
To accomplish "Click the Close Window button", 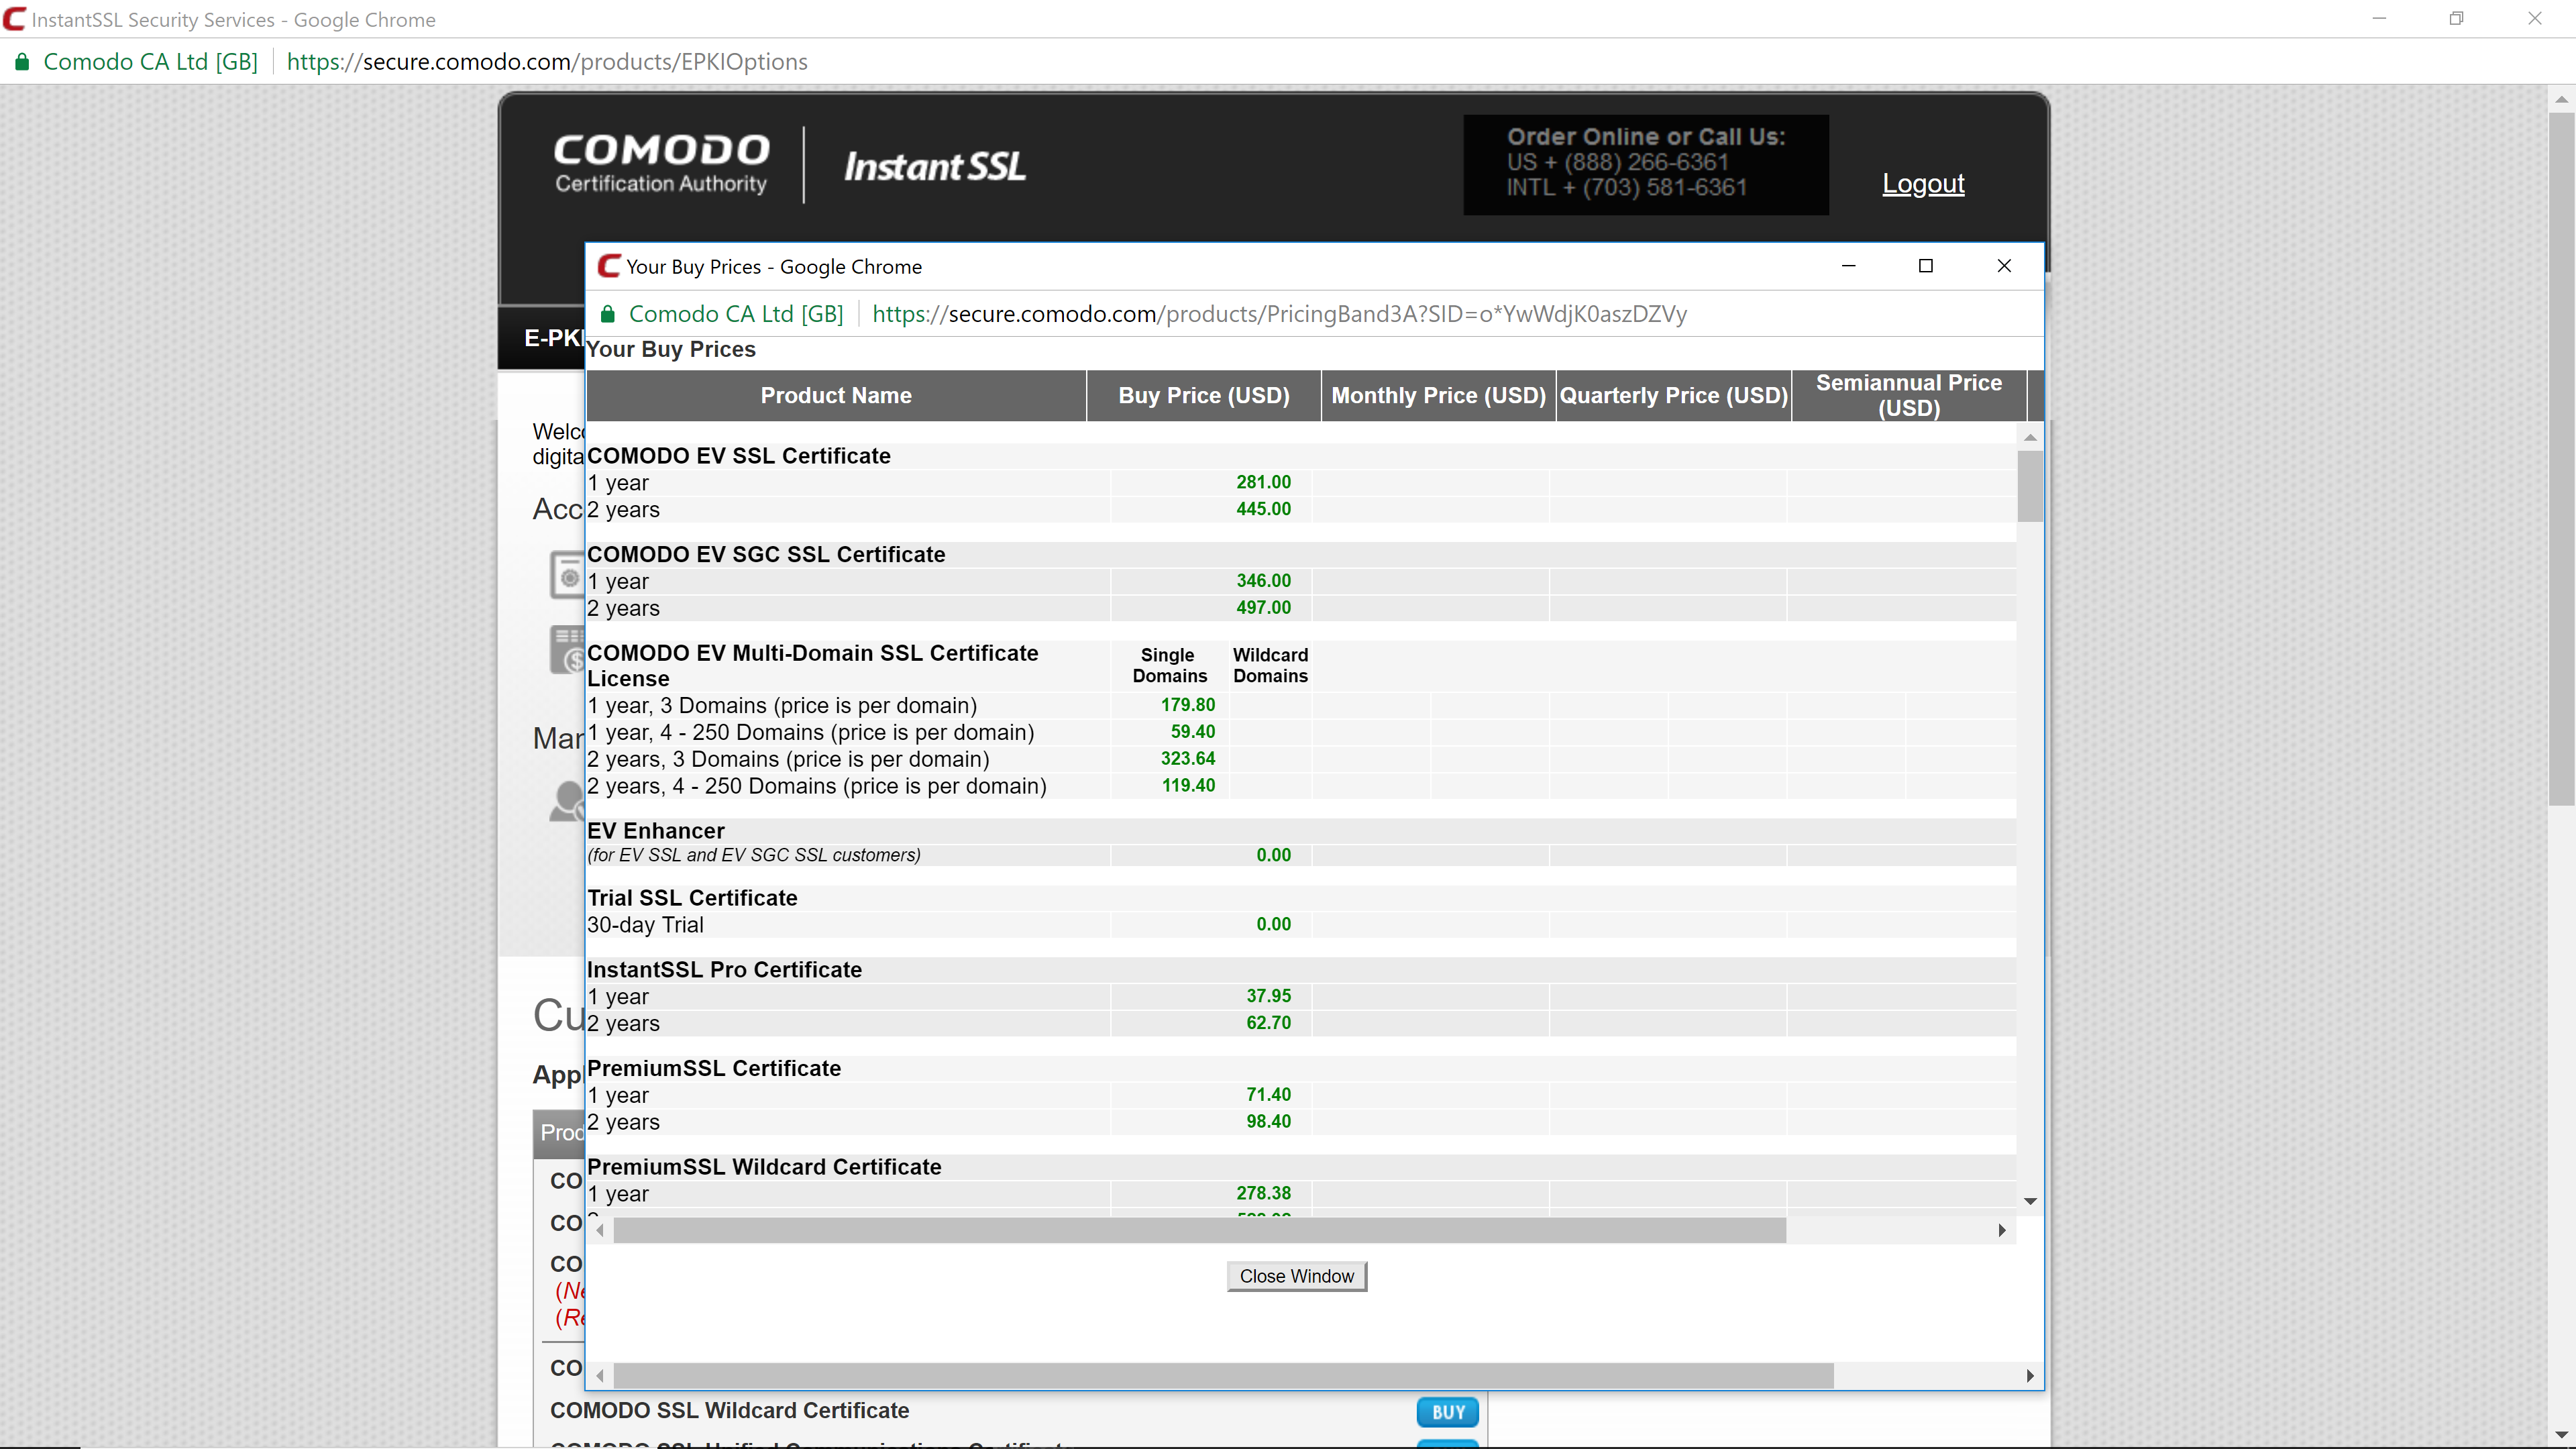I will (1296, 1276).
